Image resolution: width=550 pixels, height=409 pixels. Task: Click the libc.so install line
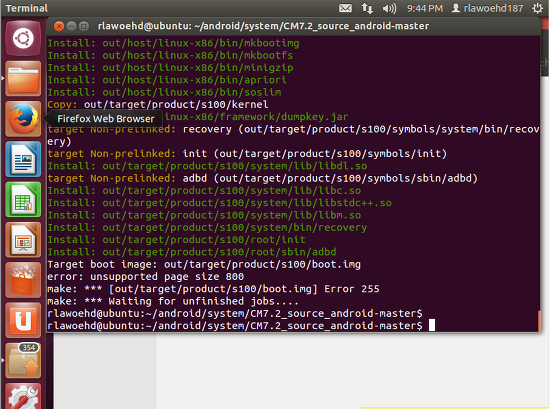click(x=204, y=190)
